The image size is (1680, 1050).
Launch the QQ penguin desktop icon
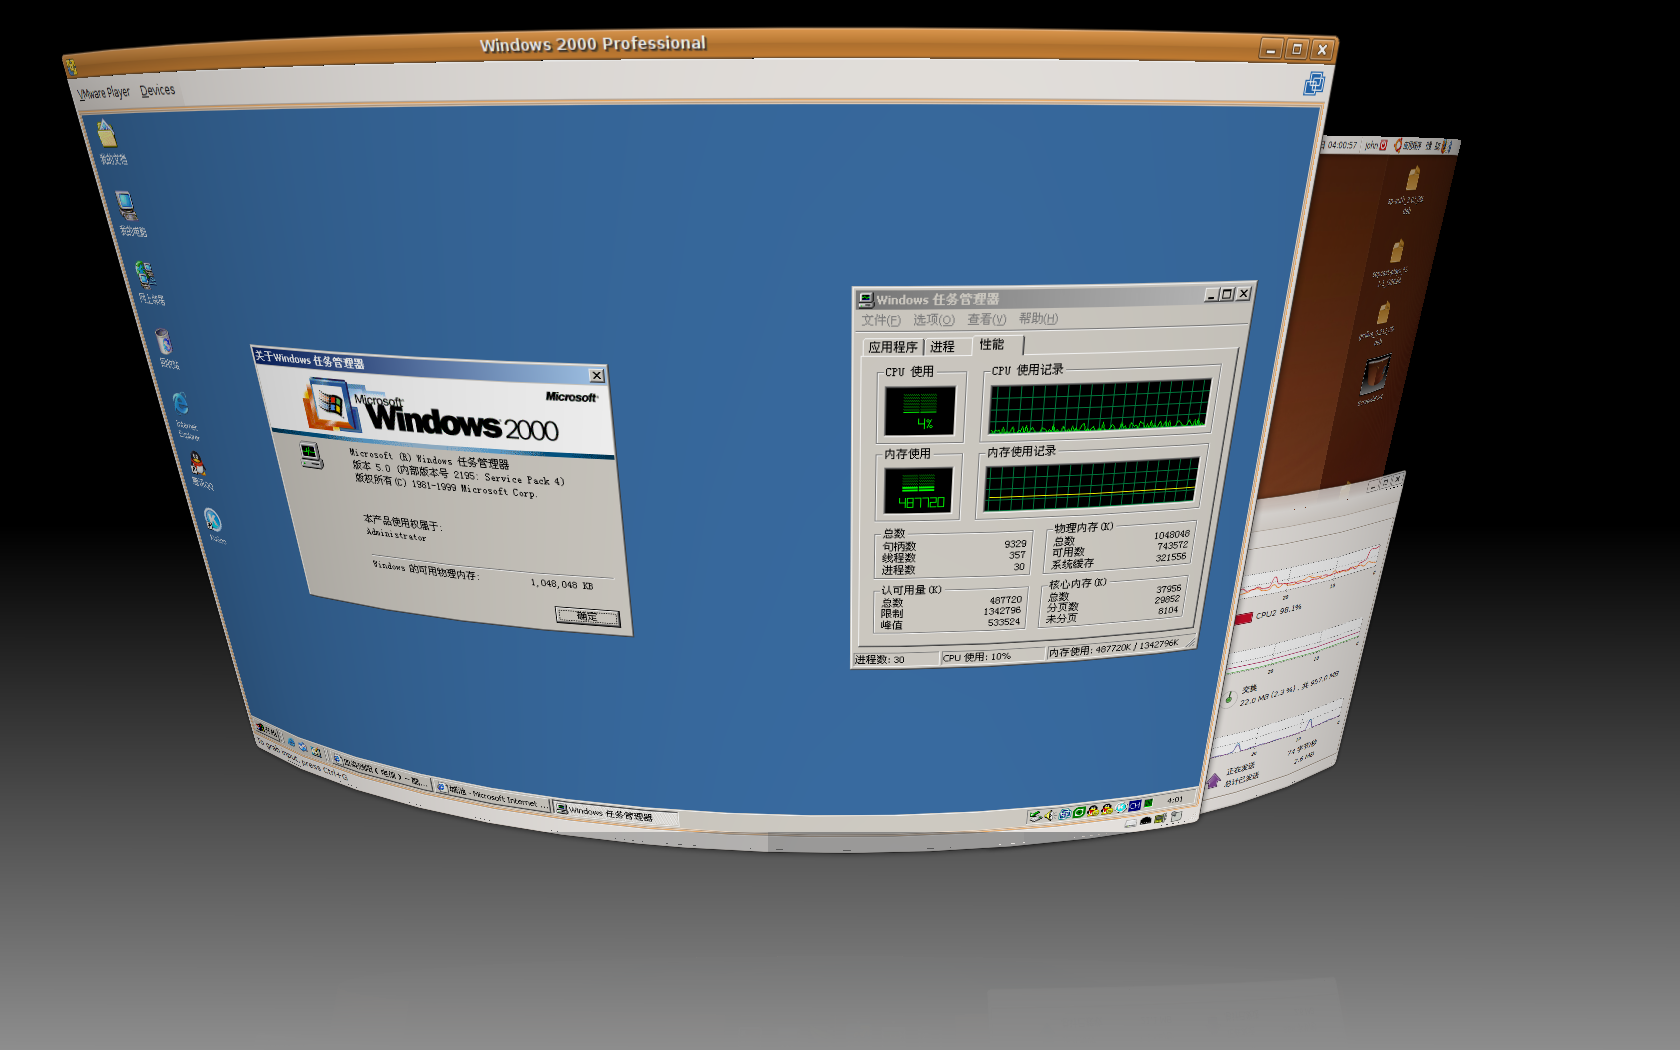[x=198, y=463]
